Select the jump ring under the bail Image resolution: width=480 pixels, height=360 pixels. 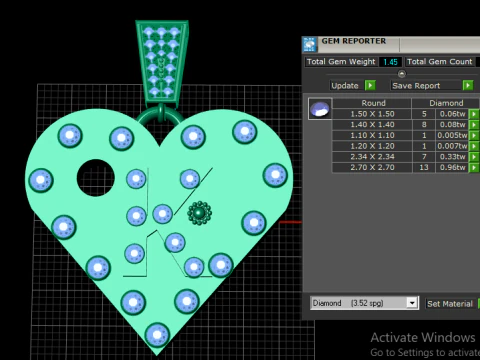tap(160, 115)
